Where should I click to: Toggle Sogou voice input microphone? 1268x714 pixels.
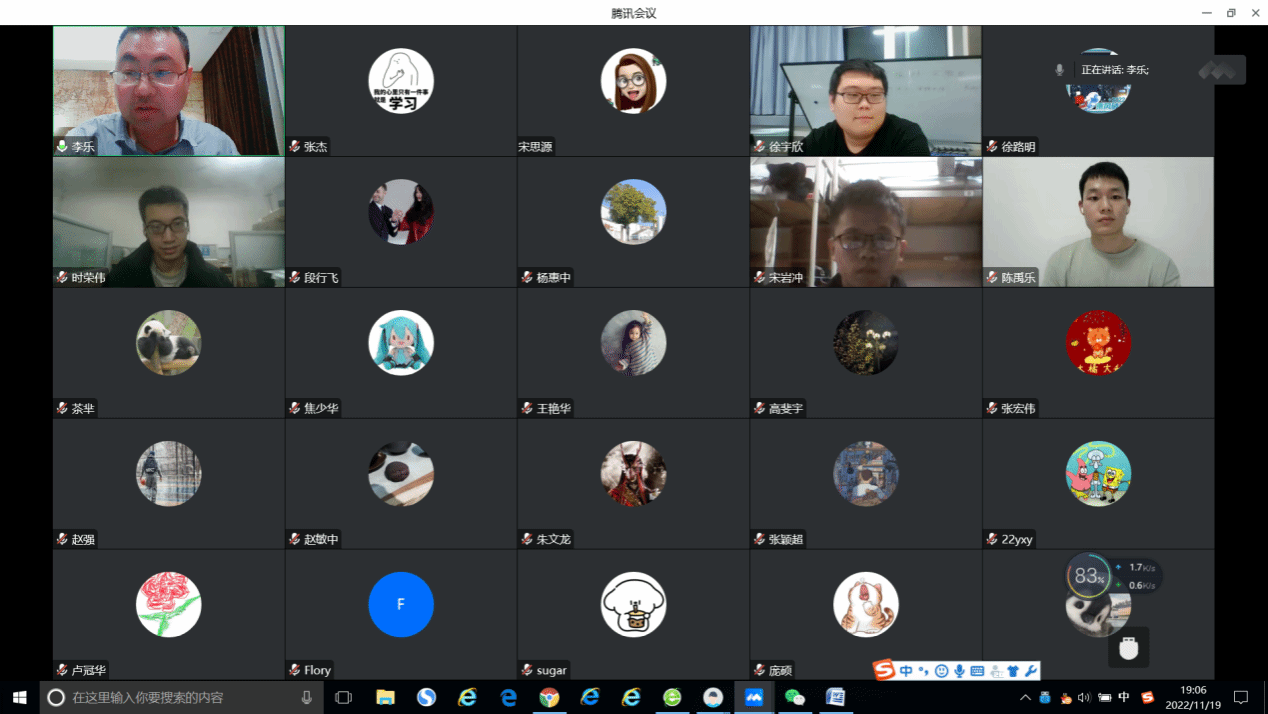pyautogui.click(x=959, y=671)
